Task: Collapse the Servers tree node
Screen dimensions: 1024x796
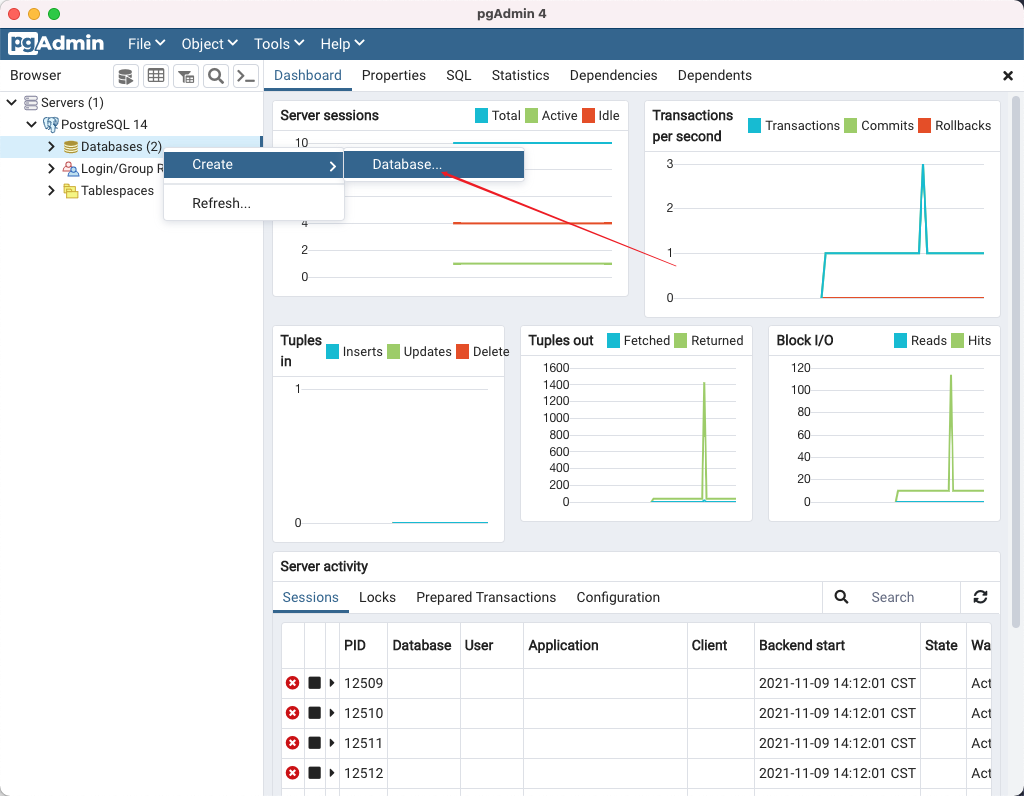Action: click(x=11, y=103)
